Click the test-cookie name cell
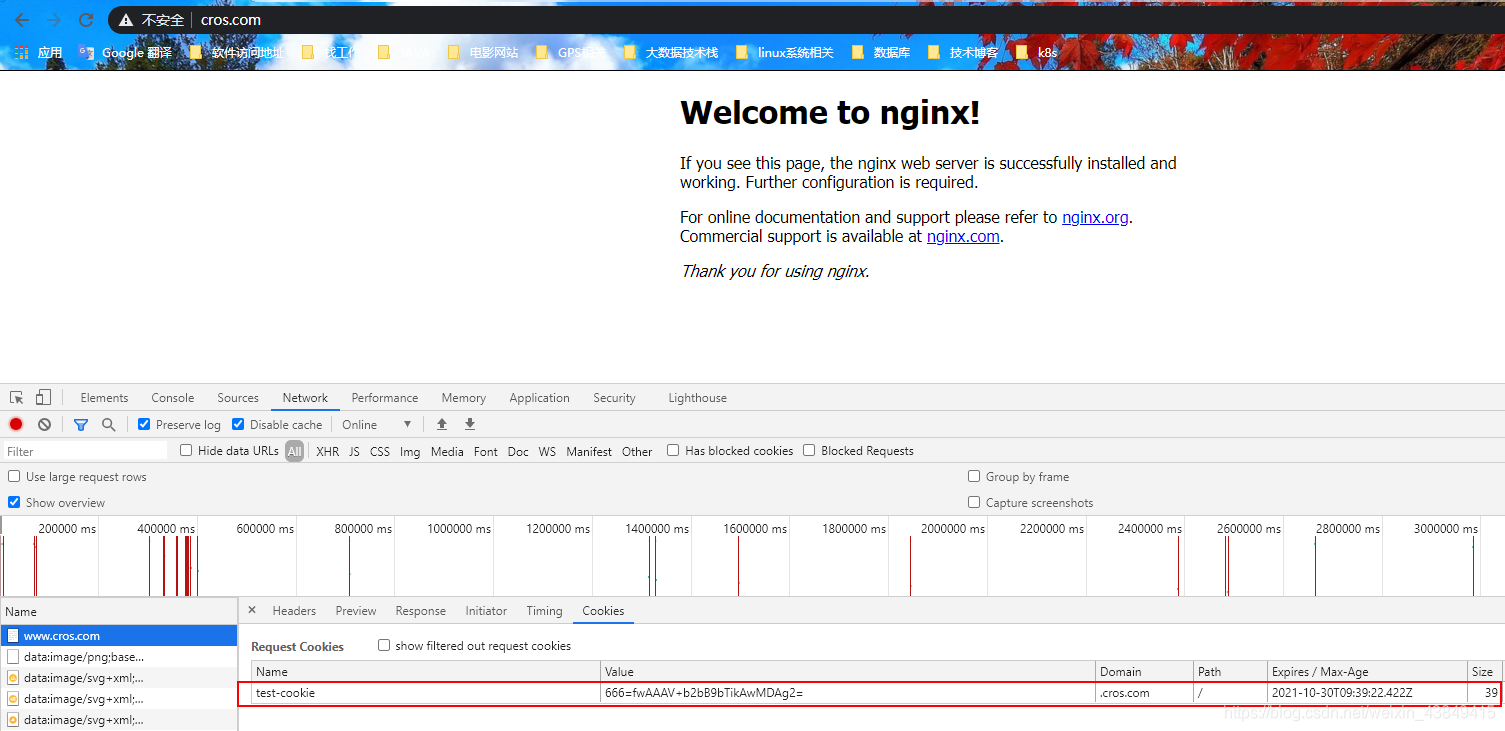1505x731 pixels. tap(426, 692)
